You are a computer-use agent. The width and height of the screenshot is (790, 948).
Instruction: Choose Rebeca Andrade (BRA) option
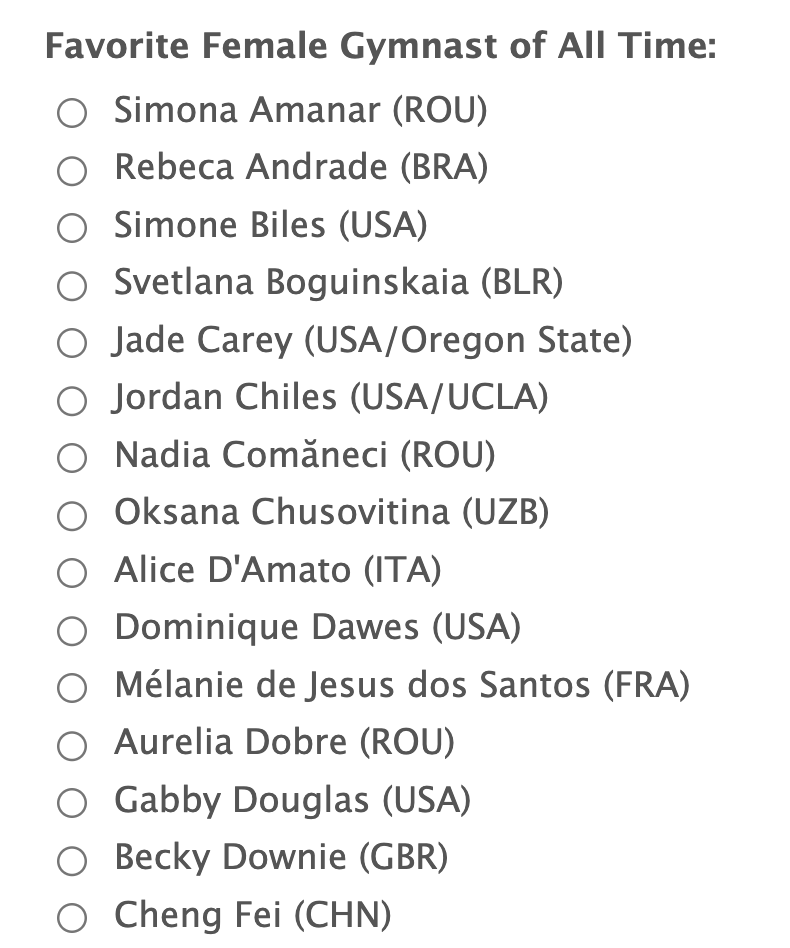72,171
